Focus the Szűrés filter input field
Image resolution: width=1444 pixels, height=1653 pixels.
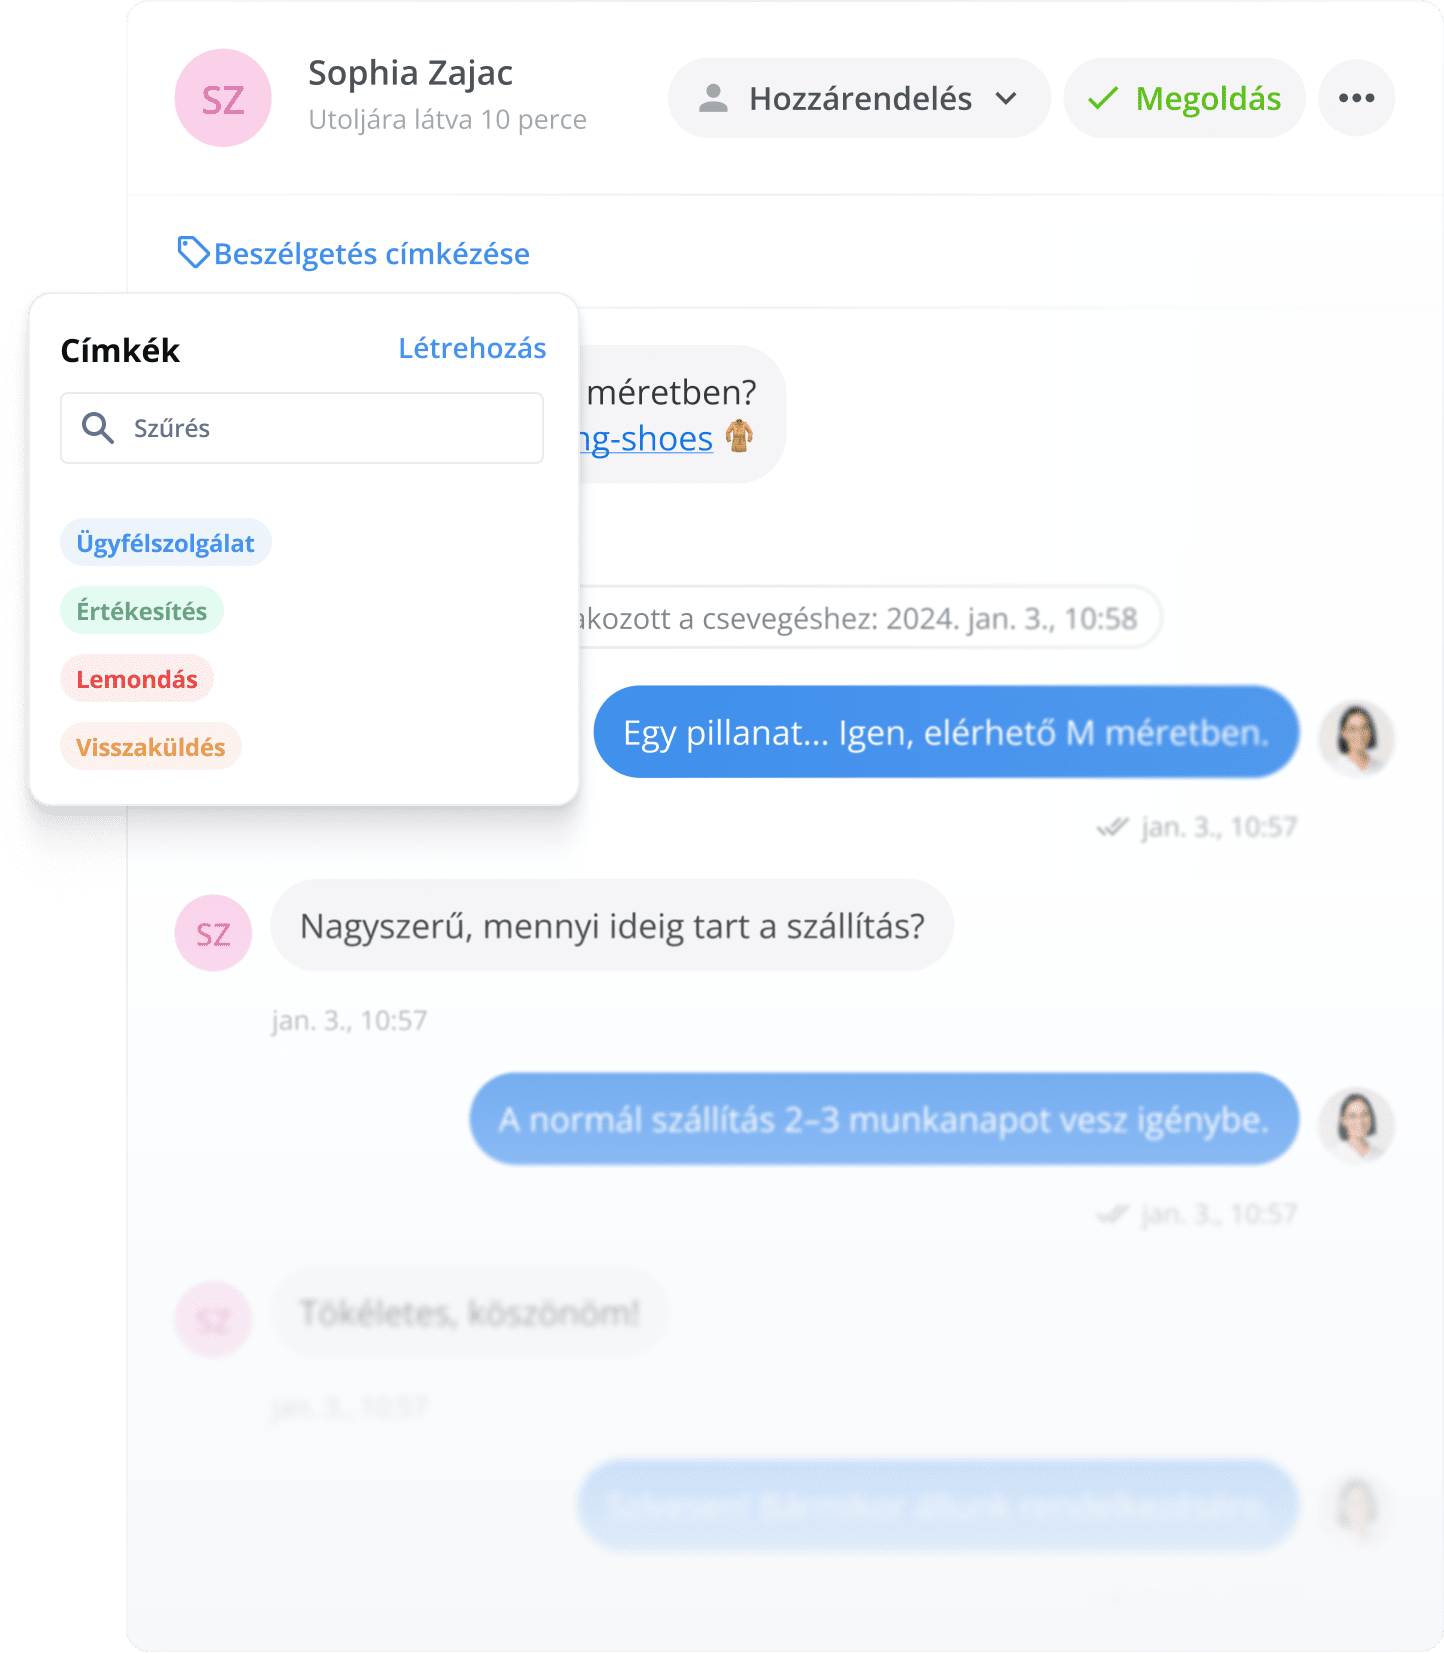click(302, 428)
